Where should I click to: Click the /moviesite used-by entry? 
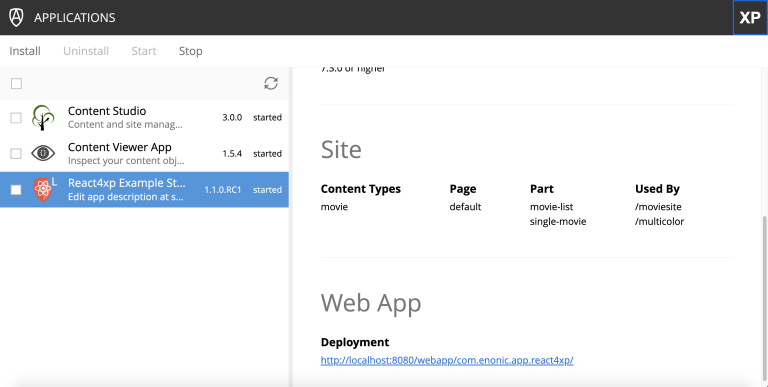[658, 207]
